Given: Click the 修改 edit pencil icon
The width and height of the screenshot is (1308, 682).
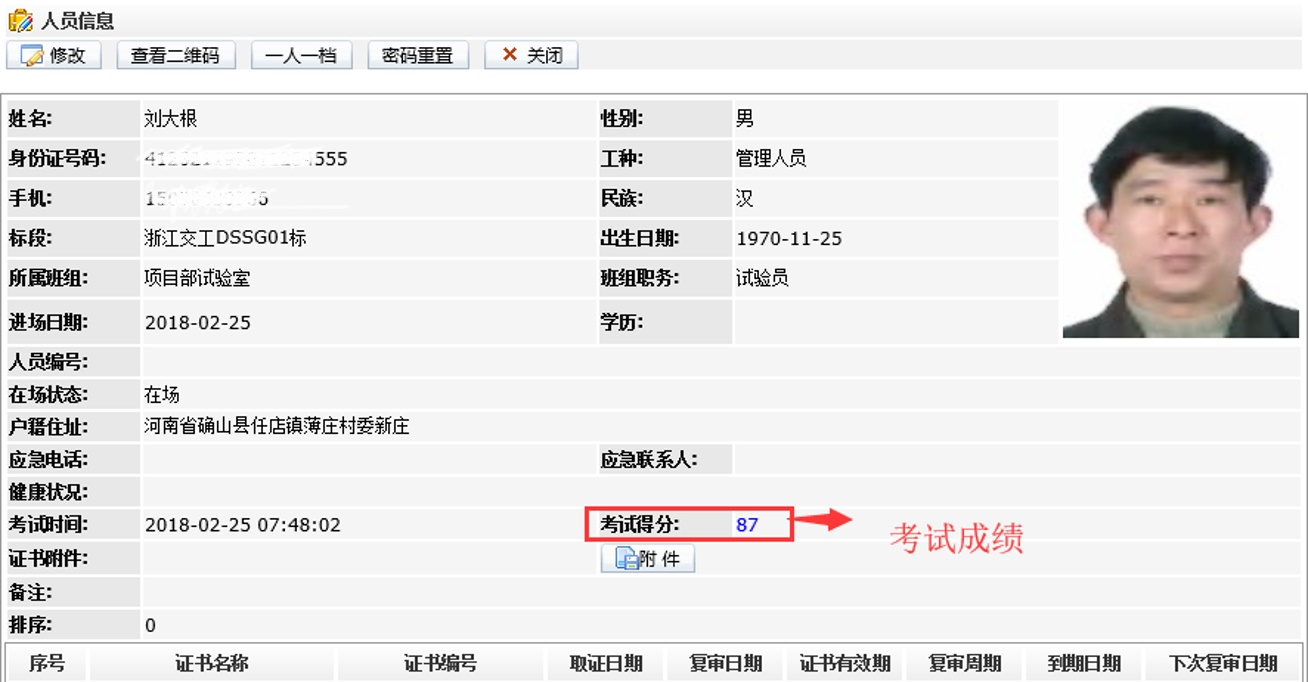Looking at the screenshot, I should coord(32,56).
